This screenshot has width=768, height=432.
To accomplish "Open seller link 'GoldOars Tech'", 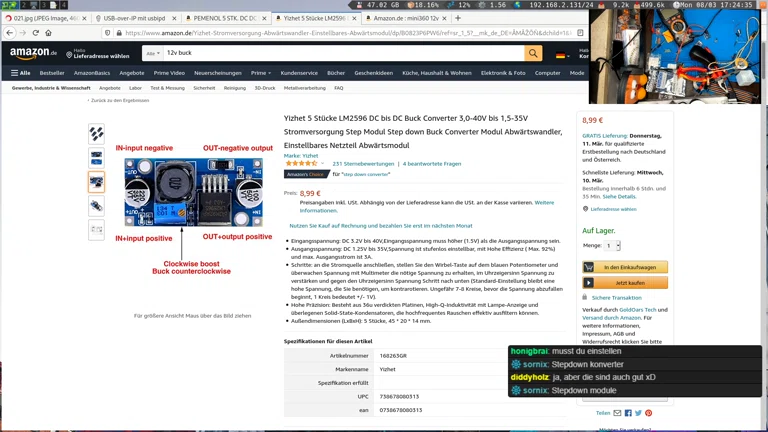I will pos(637,310).
